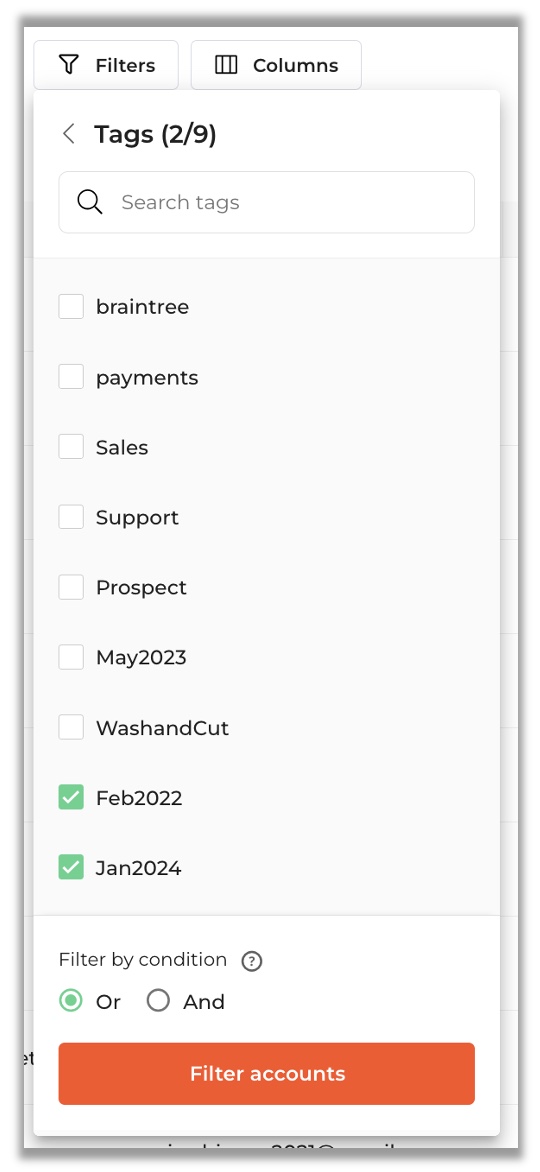The width and height of the screenshot is (540, 1172).
Task: Uncheck the green Jan2024 checkmark
Action: pos(71,868)
